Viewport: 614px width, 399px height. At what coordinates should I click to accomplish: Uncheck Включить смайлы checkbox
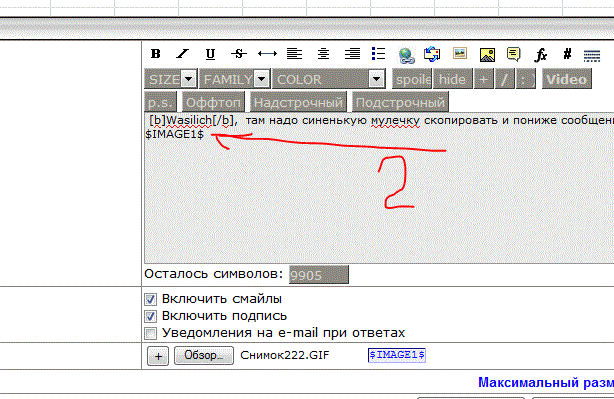coord(150,299)
